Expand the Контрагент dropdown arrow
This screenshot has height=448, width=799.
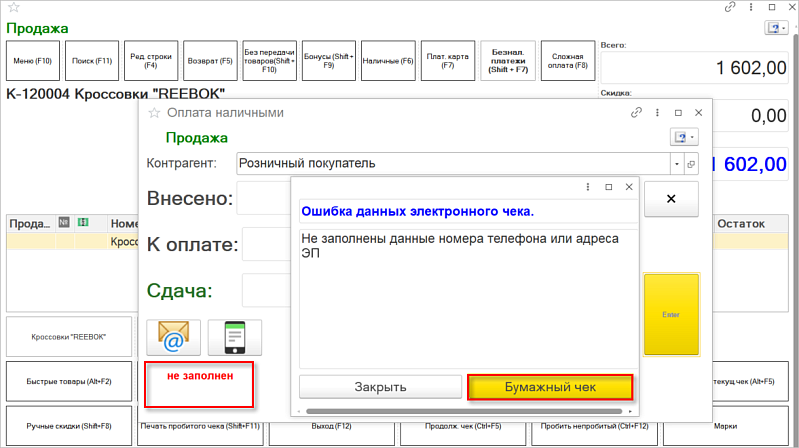676,163
